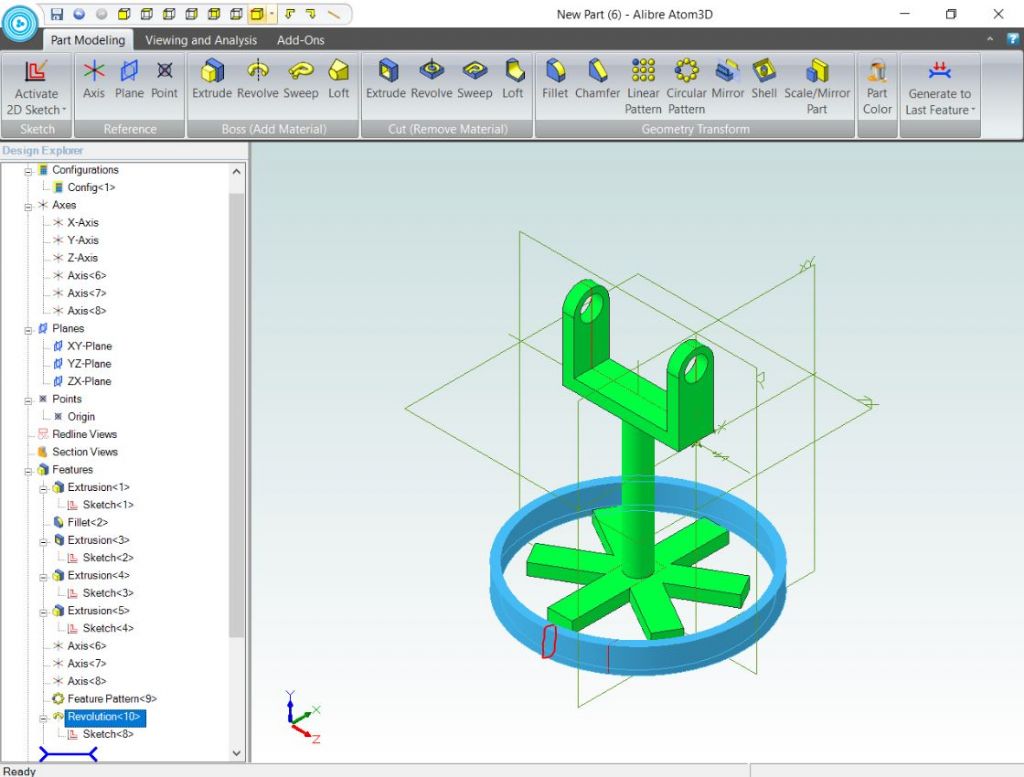Collapse the Revolution<10> node

43,718
